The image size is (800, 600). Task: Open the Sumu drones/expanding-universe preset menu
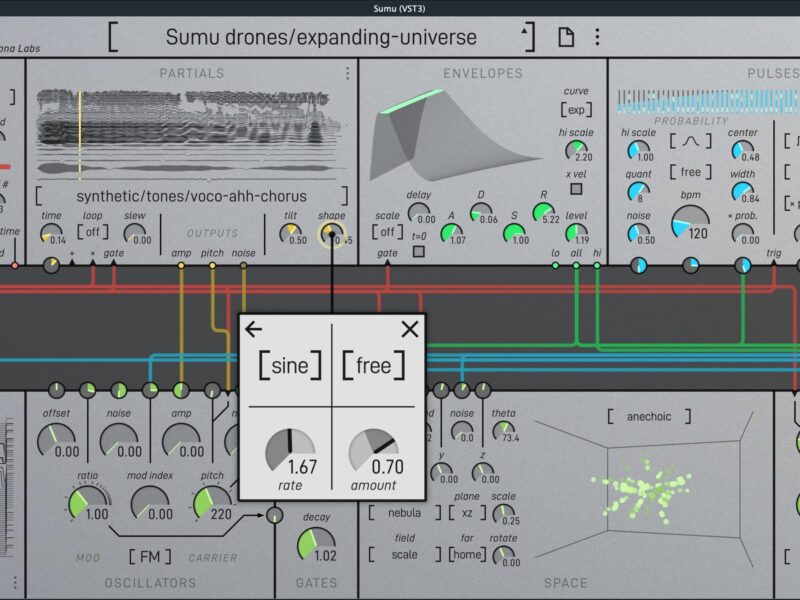click(x=321, y=38)
